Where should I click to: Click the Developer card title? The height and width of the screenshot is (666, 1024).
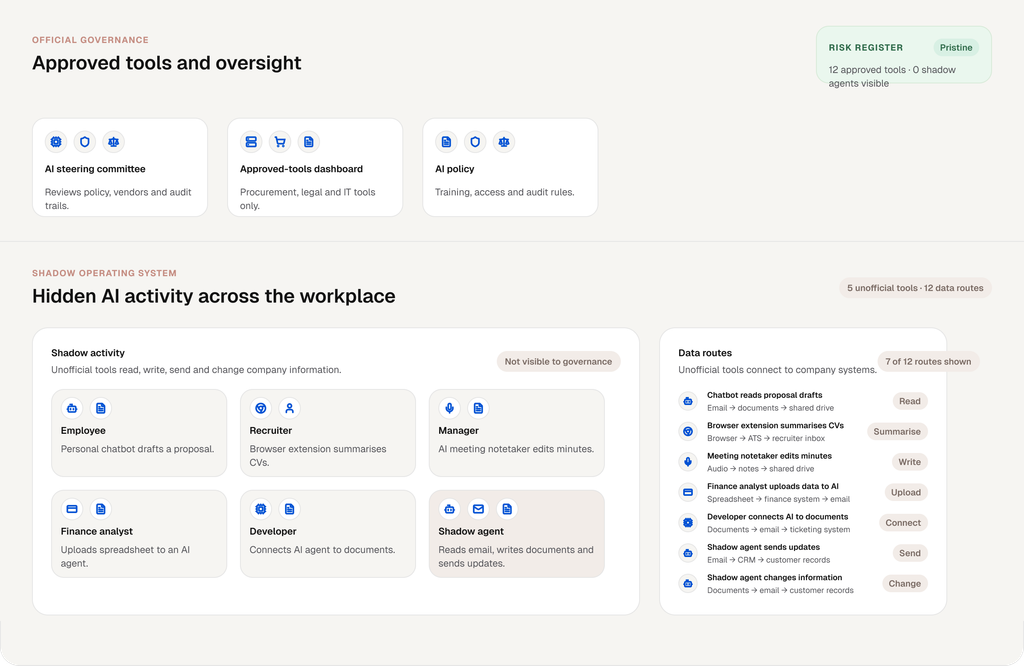tap(273, 531)
